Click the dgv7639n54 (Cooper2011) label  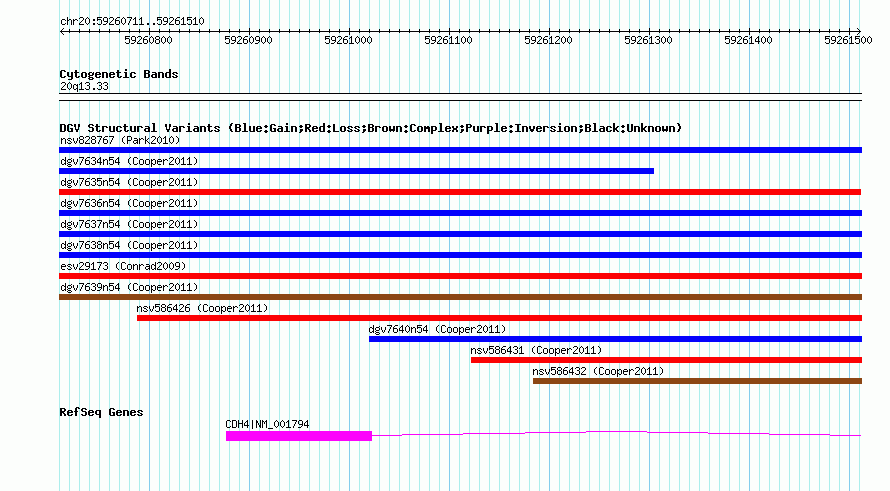coord(129,287)
